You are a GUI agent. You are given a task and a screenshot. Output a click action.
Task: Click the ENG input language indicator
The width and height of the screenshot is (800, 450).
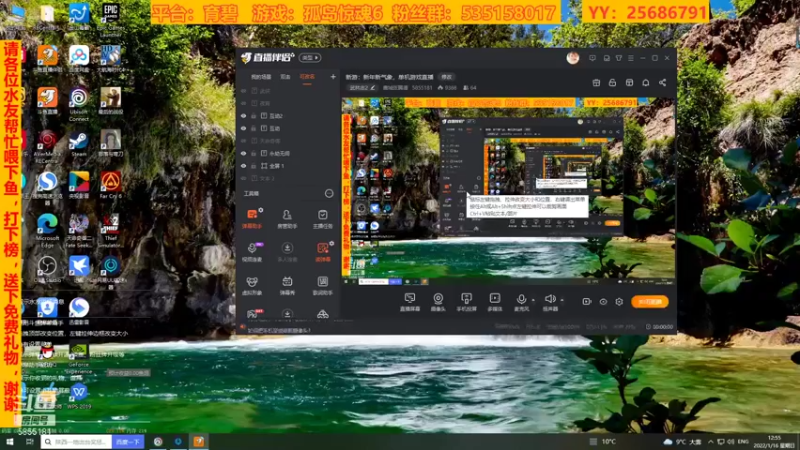[743, 441]
